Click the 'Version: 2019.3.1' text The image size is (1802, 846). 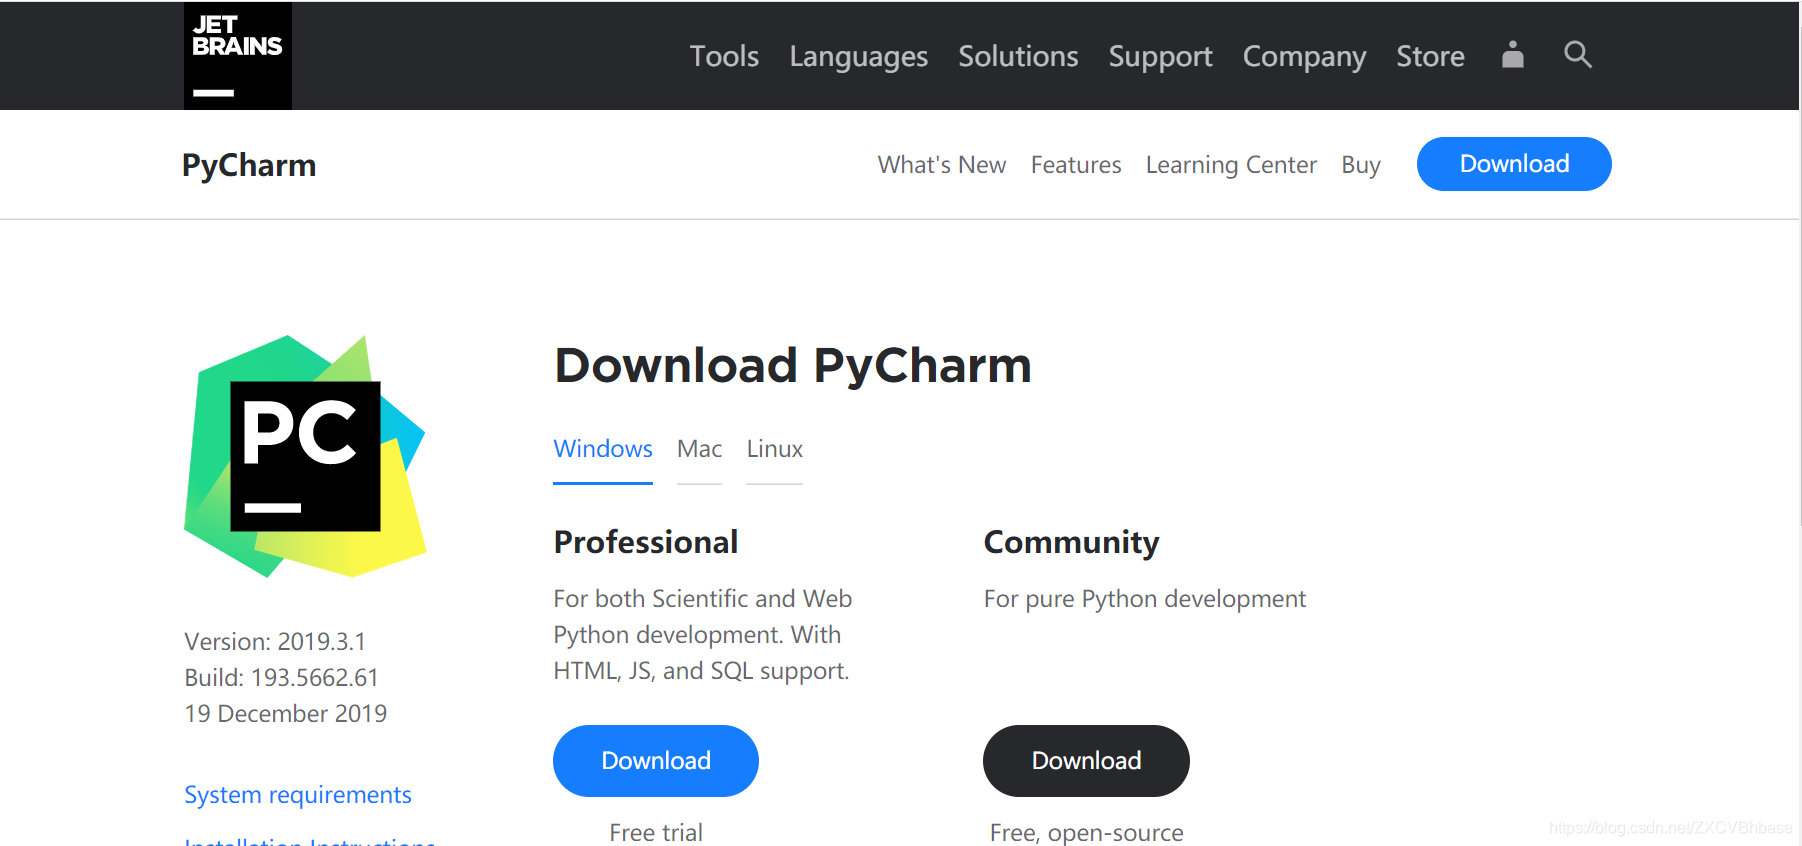(x=275, y=642)
